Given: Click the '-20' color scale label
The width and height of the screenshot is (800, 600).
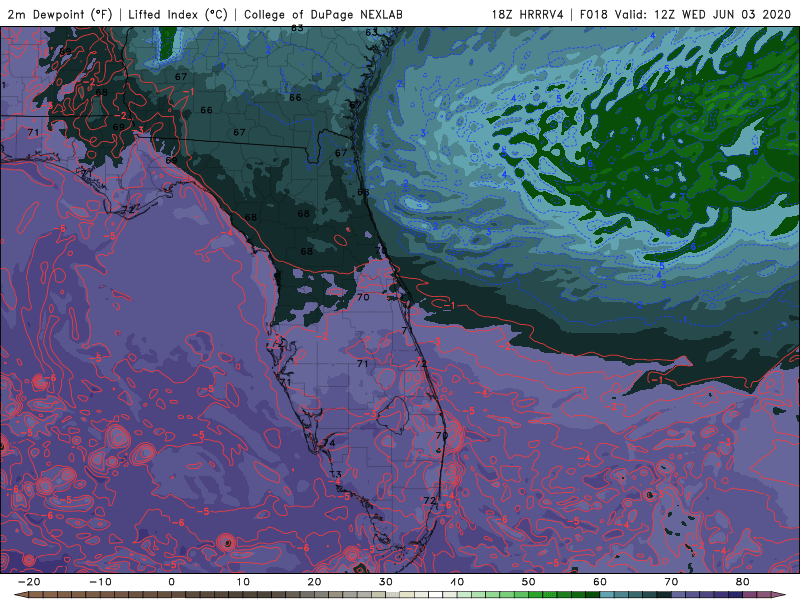Looking at the screenshot, I should 29,582.
